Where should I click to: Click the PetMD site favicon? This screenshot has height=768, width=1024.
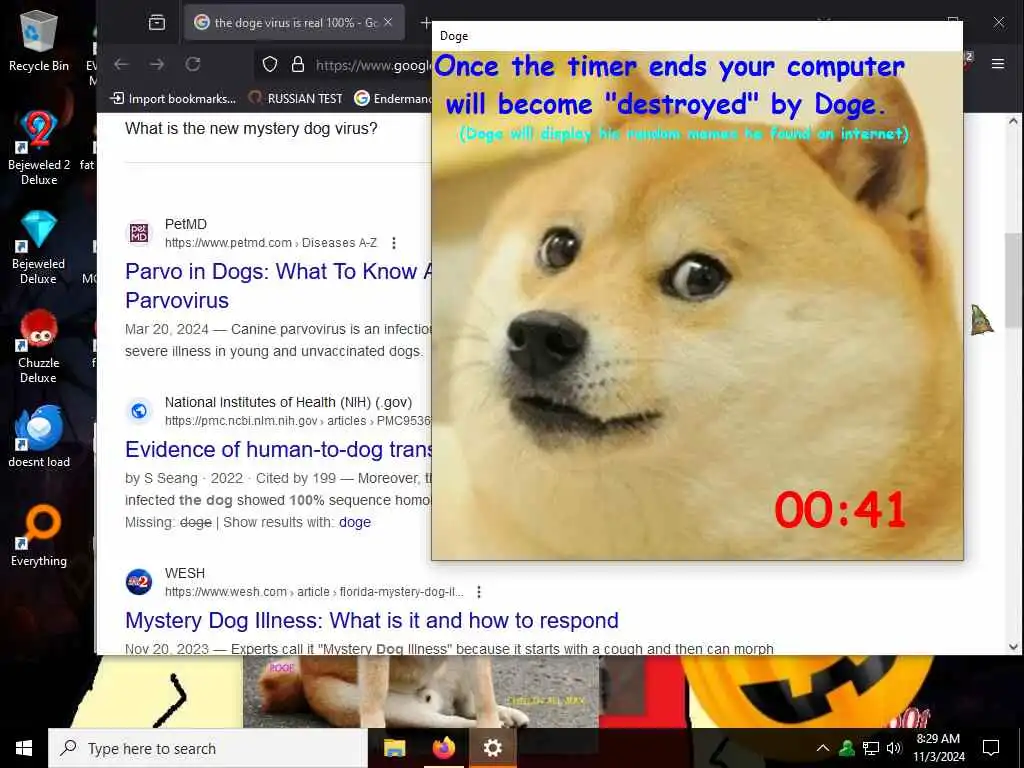click(x=139, y=233)
